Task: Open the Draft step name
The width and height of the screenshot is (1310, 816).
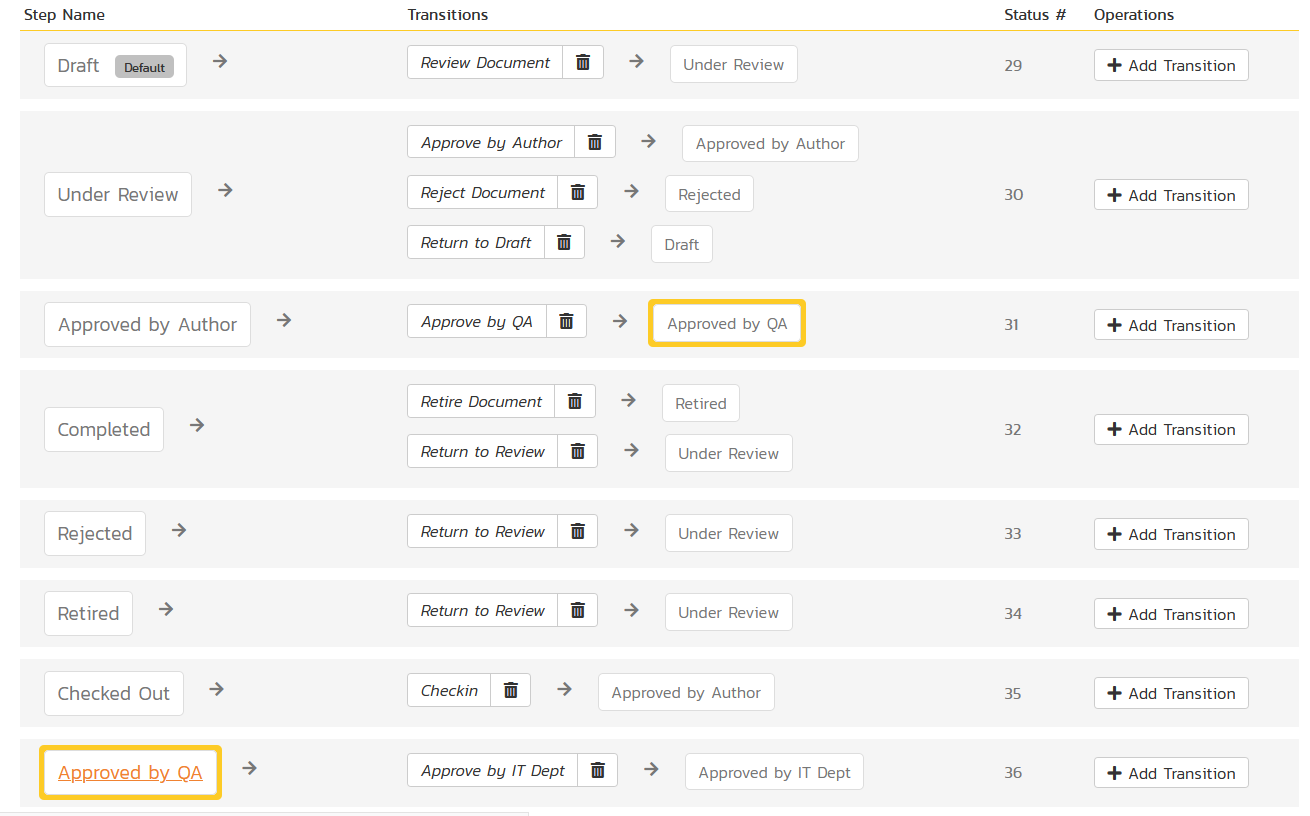Action: tap(78, 66)
